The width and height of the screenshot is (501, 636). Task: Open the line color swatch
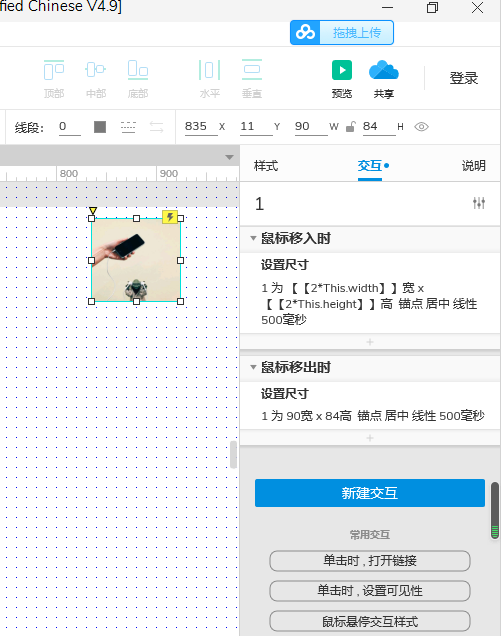coord(100,127)
